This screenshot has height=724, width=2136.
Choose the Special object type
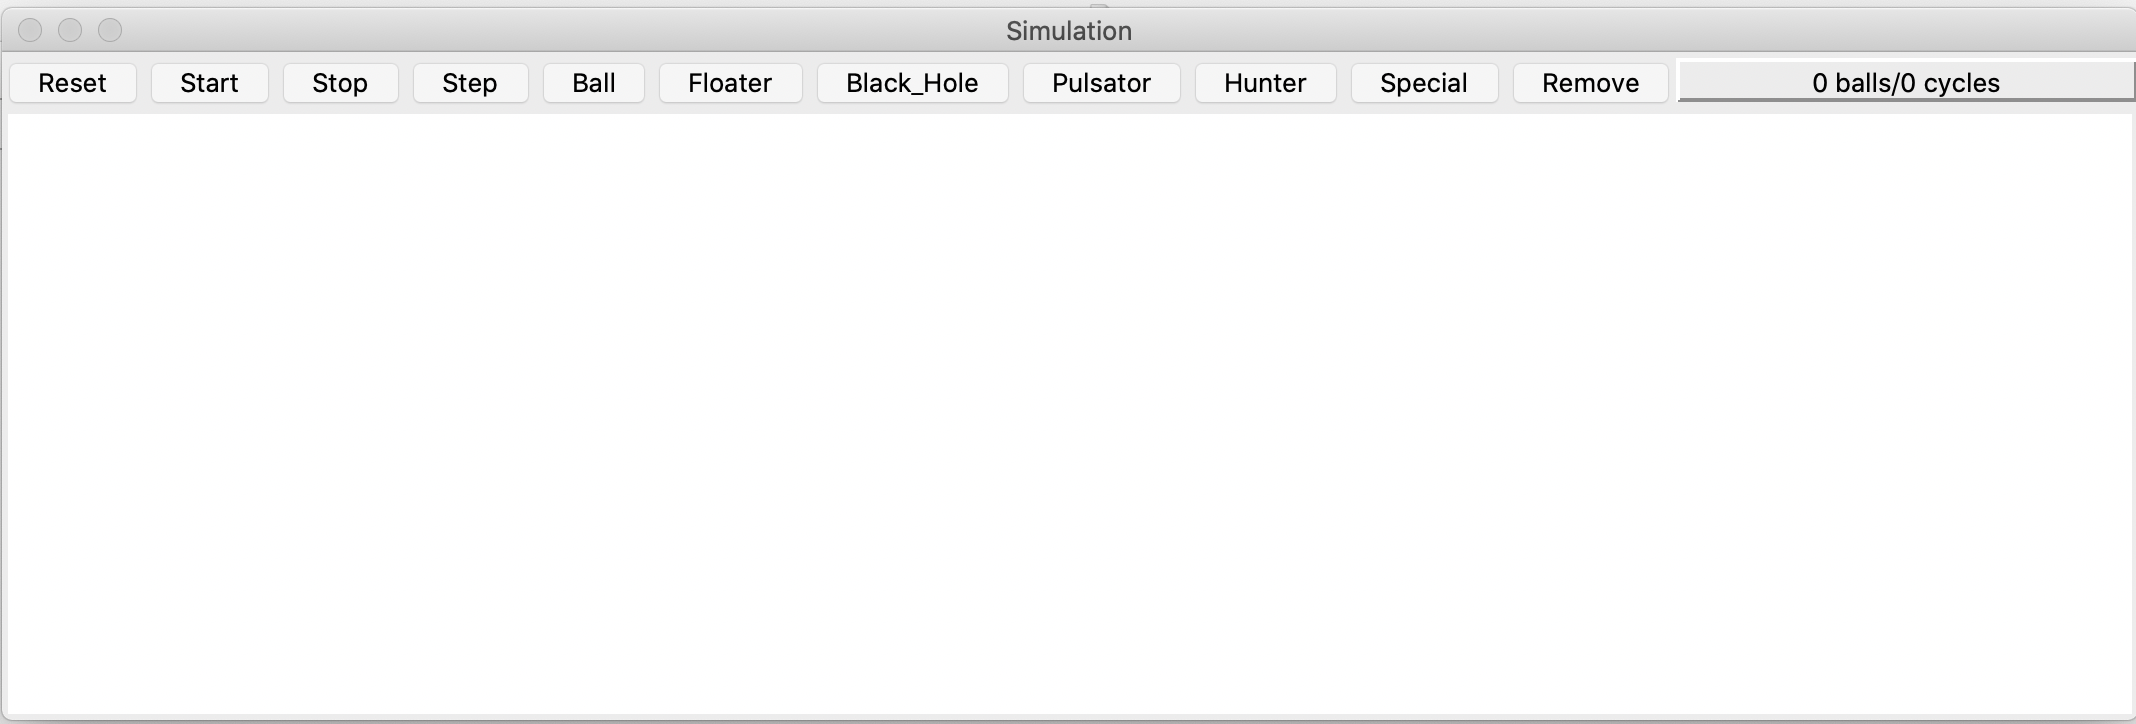pos(1424,83)
